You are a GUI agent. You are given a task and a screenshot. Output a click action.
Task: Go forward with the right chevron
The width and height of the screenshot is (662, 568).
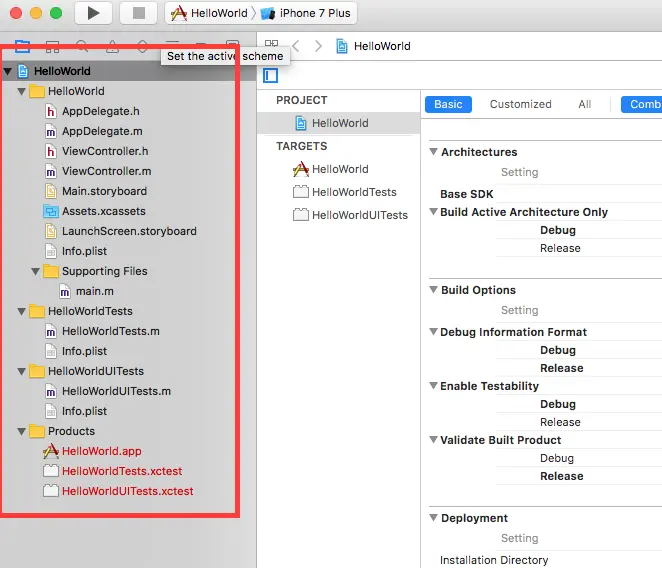coord(318,46)
